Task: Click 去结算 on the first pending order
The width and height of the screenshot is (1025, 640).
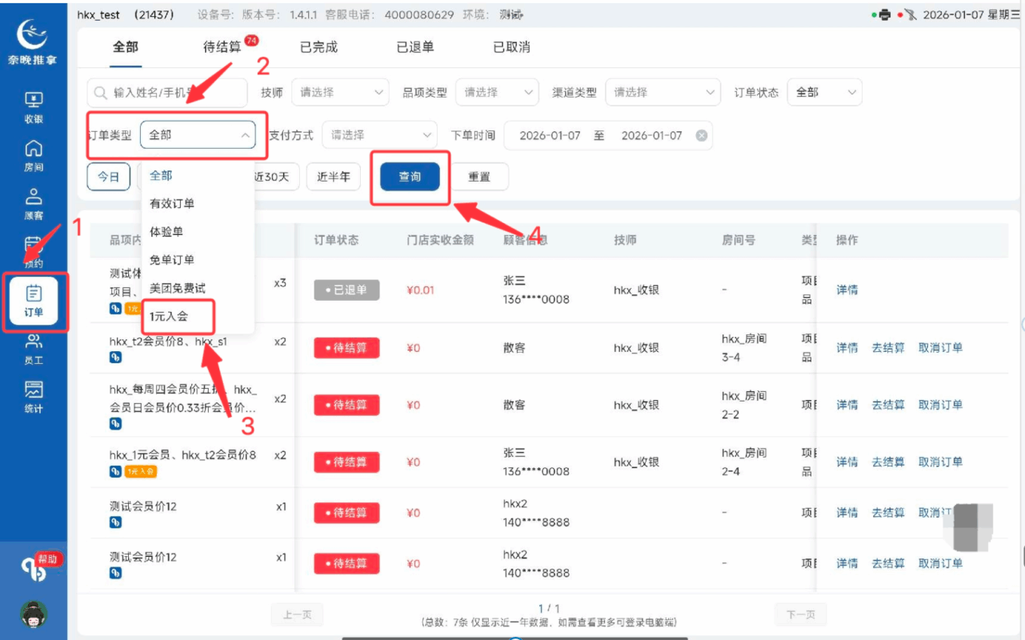Action: [889, 347]
